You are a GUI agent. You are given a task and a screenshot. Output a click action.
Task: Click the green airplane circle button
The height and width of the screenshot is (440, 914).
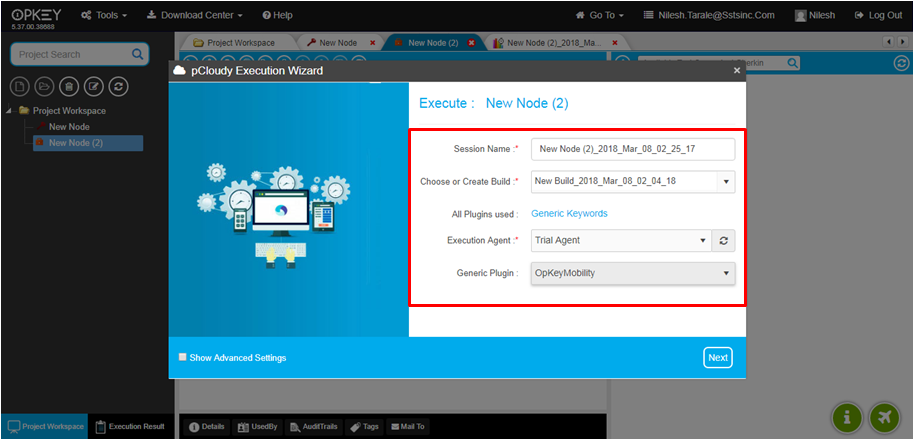885,417
